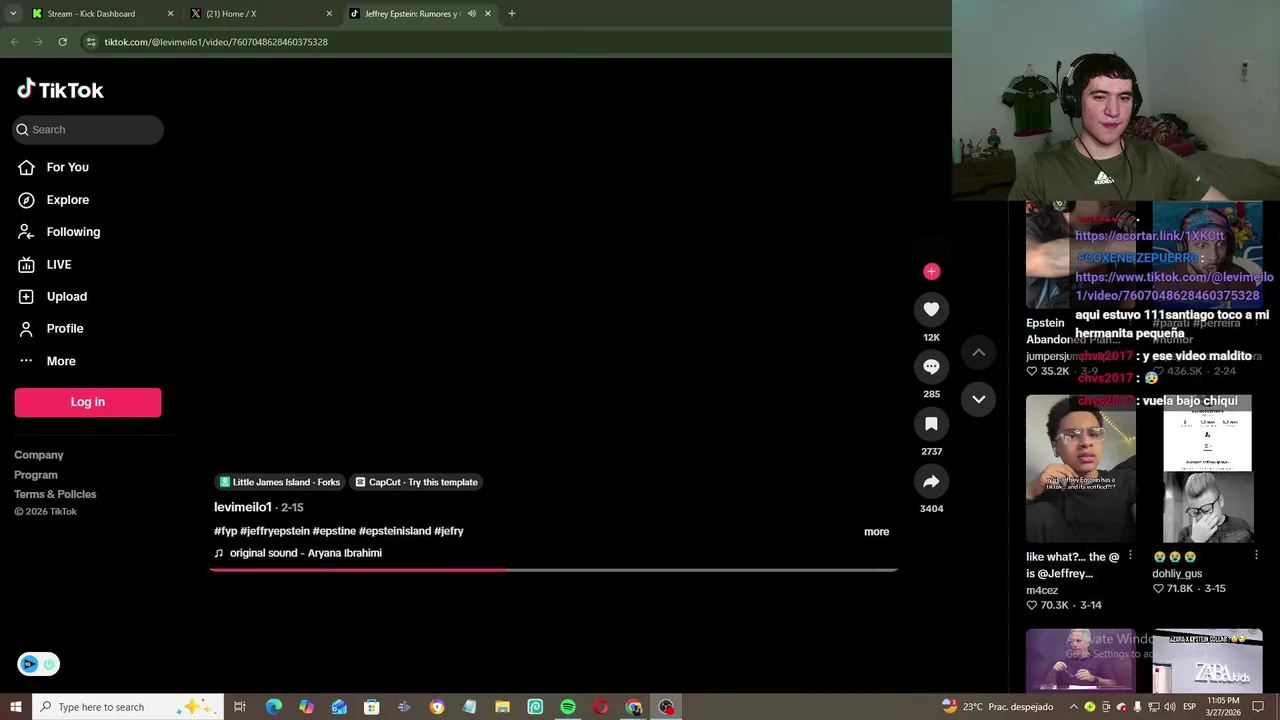Screen dimensions: 1280x720
Task: Click the floating blue-green widget at bottom left
Action: 38,664
